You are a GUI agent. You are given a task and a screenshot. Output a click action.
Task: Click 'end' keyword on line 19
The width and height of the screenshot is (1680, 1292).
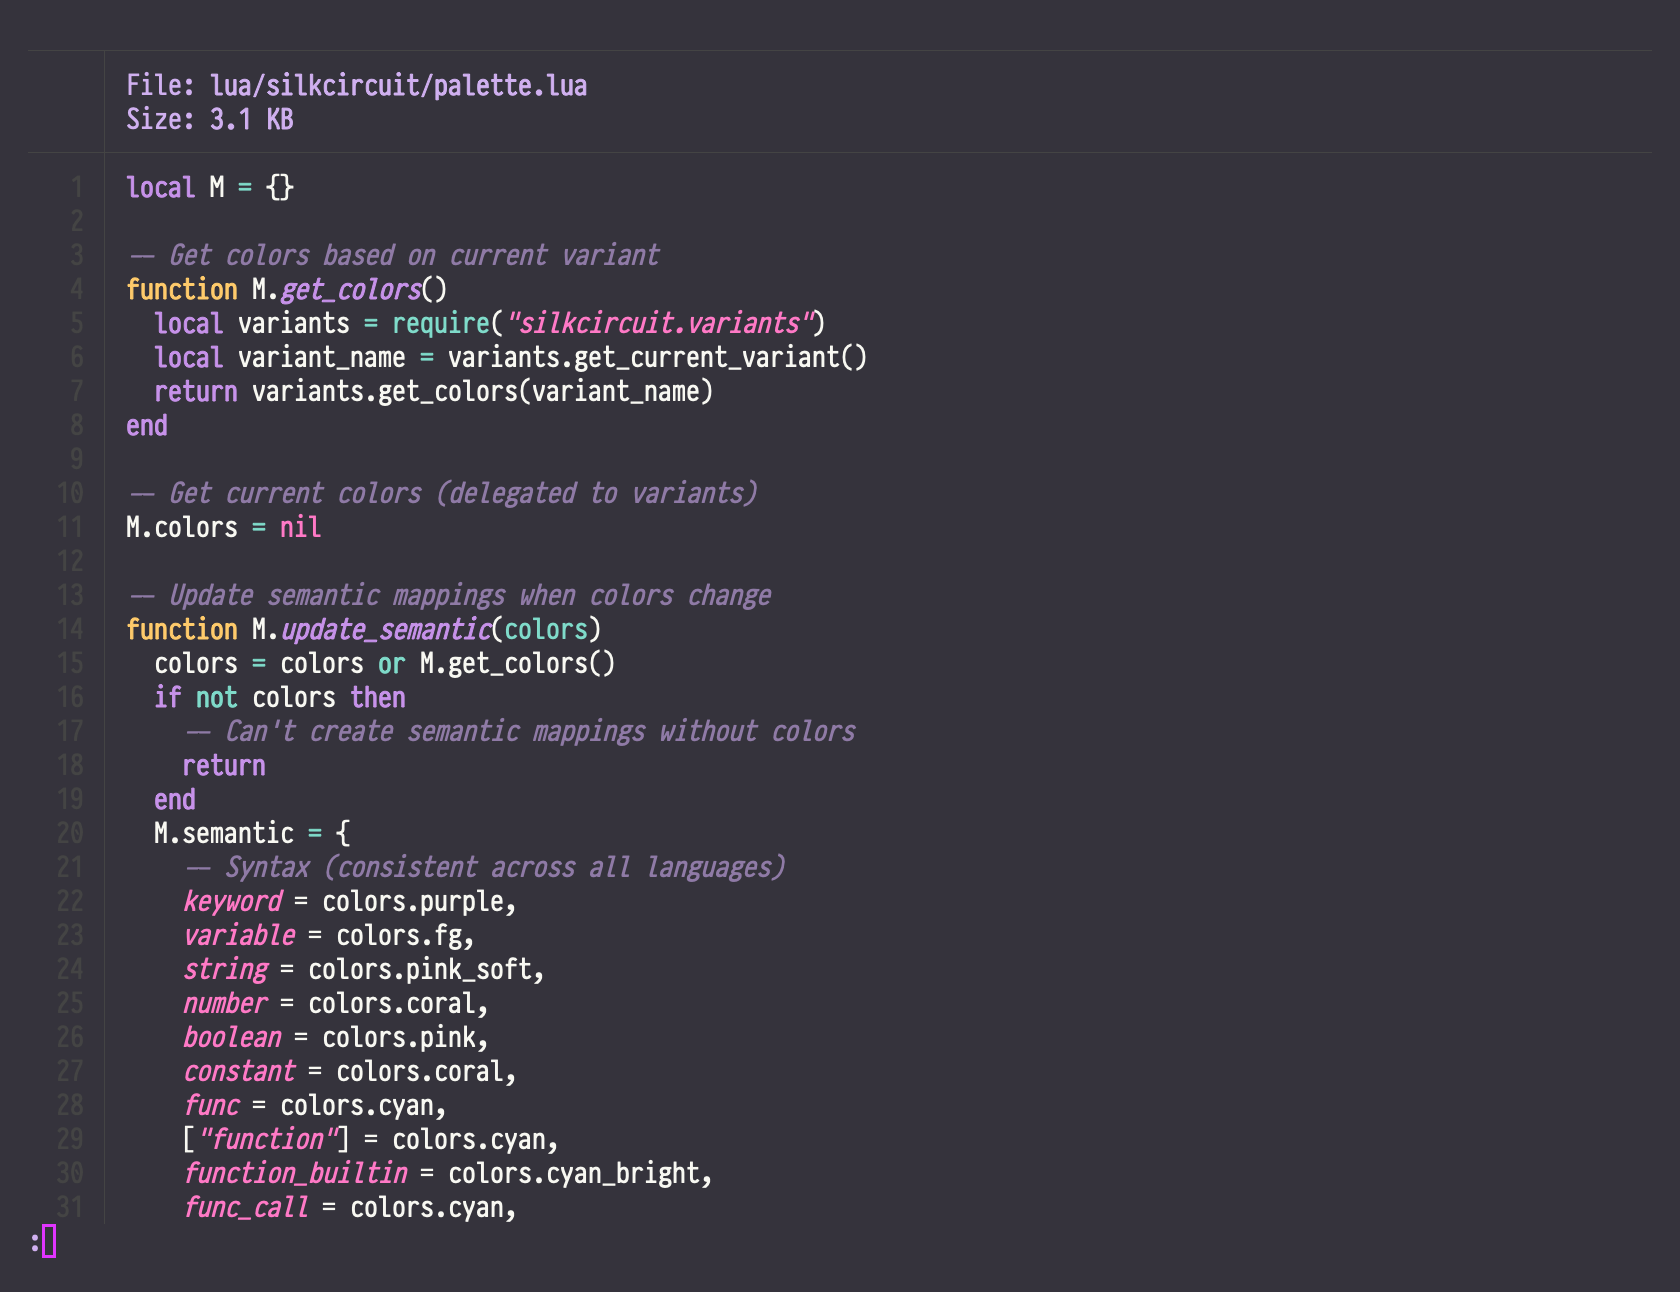pos(175,800)
